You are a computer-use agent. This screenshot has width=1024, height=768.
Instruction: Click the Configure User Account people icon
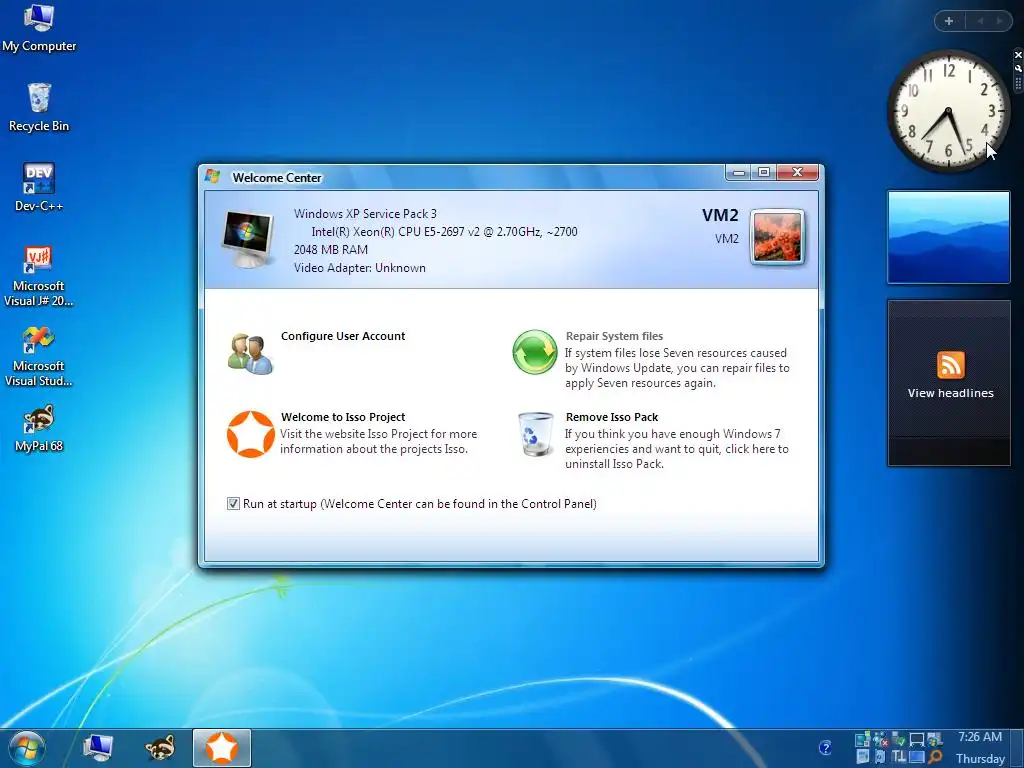coord(250,354)
